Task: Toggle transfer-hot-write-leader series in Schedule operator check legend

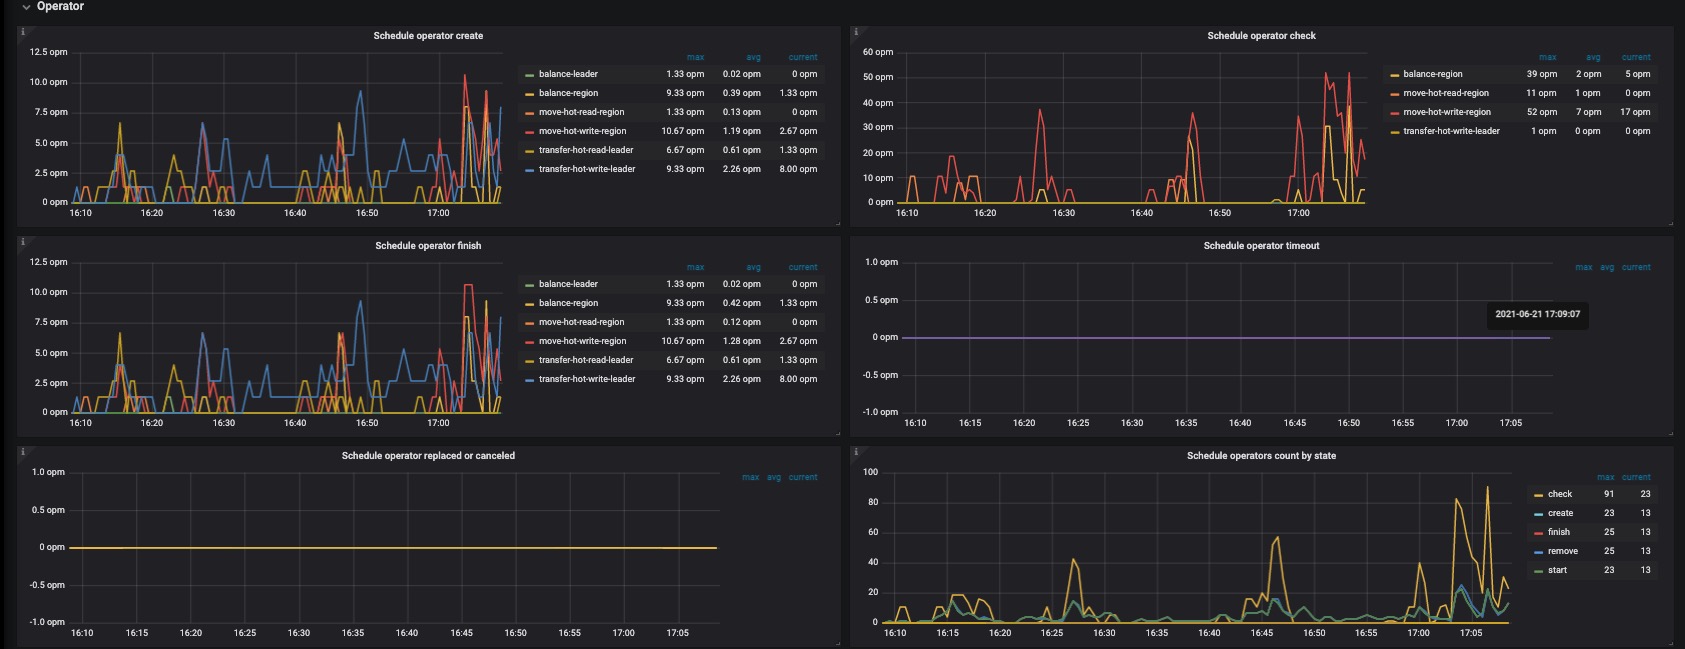Action: (x=1451, y=131)
